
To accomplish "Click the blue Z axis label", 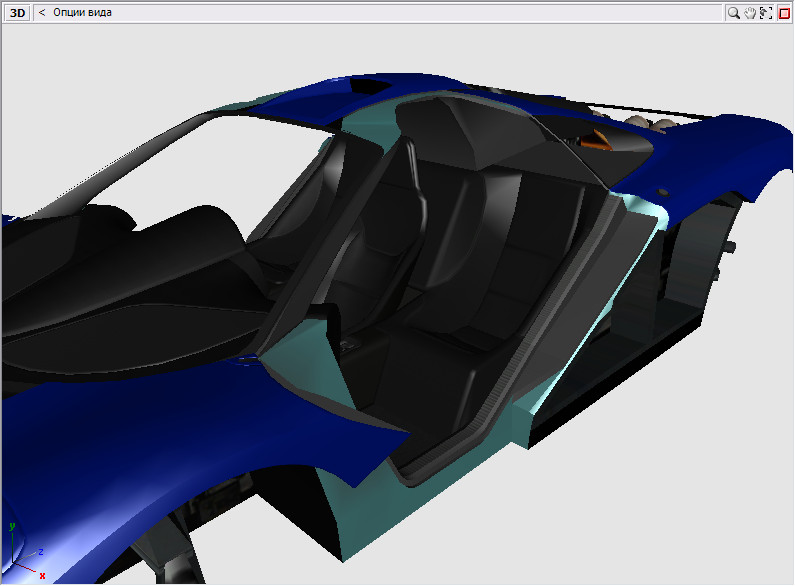I will pyautogui.click(x=40, y=551).
